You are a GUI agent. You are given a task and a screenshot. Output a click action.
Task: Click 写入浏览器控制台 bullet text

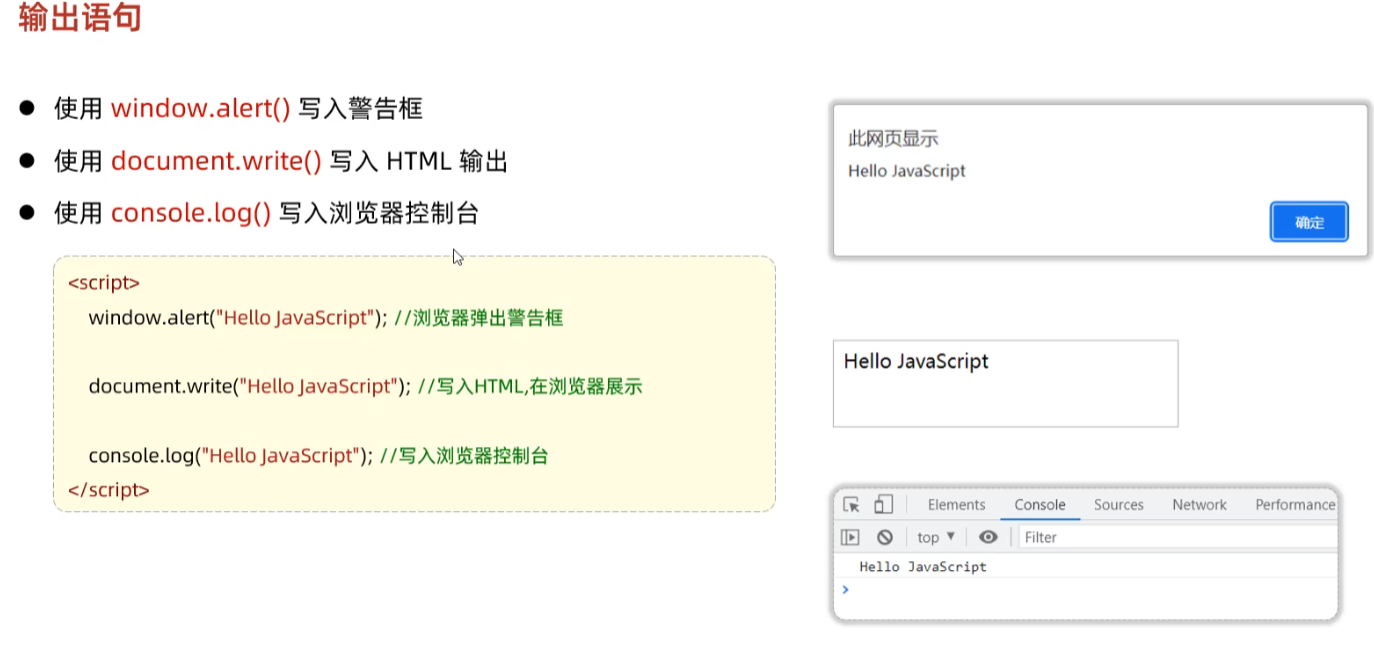coord(379,212)
